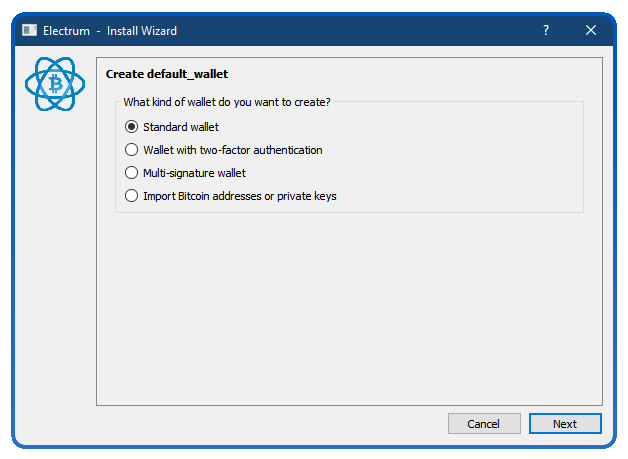Select the Standard wallet radio button
The image size is (628, 459).
pyautogui.click(x=131, y=127)
